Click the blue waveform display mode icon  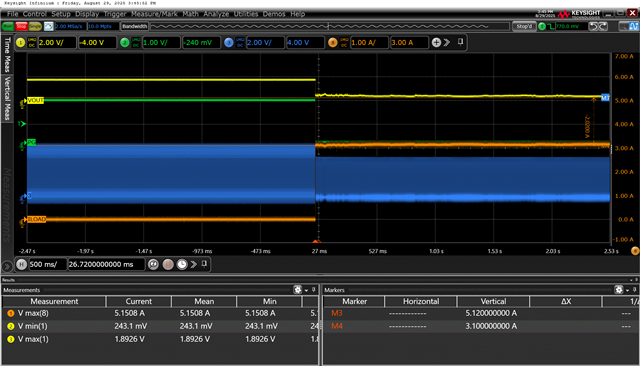tap(633, 27)
